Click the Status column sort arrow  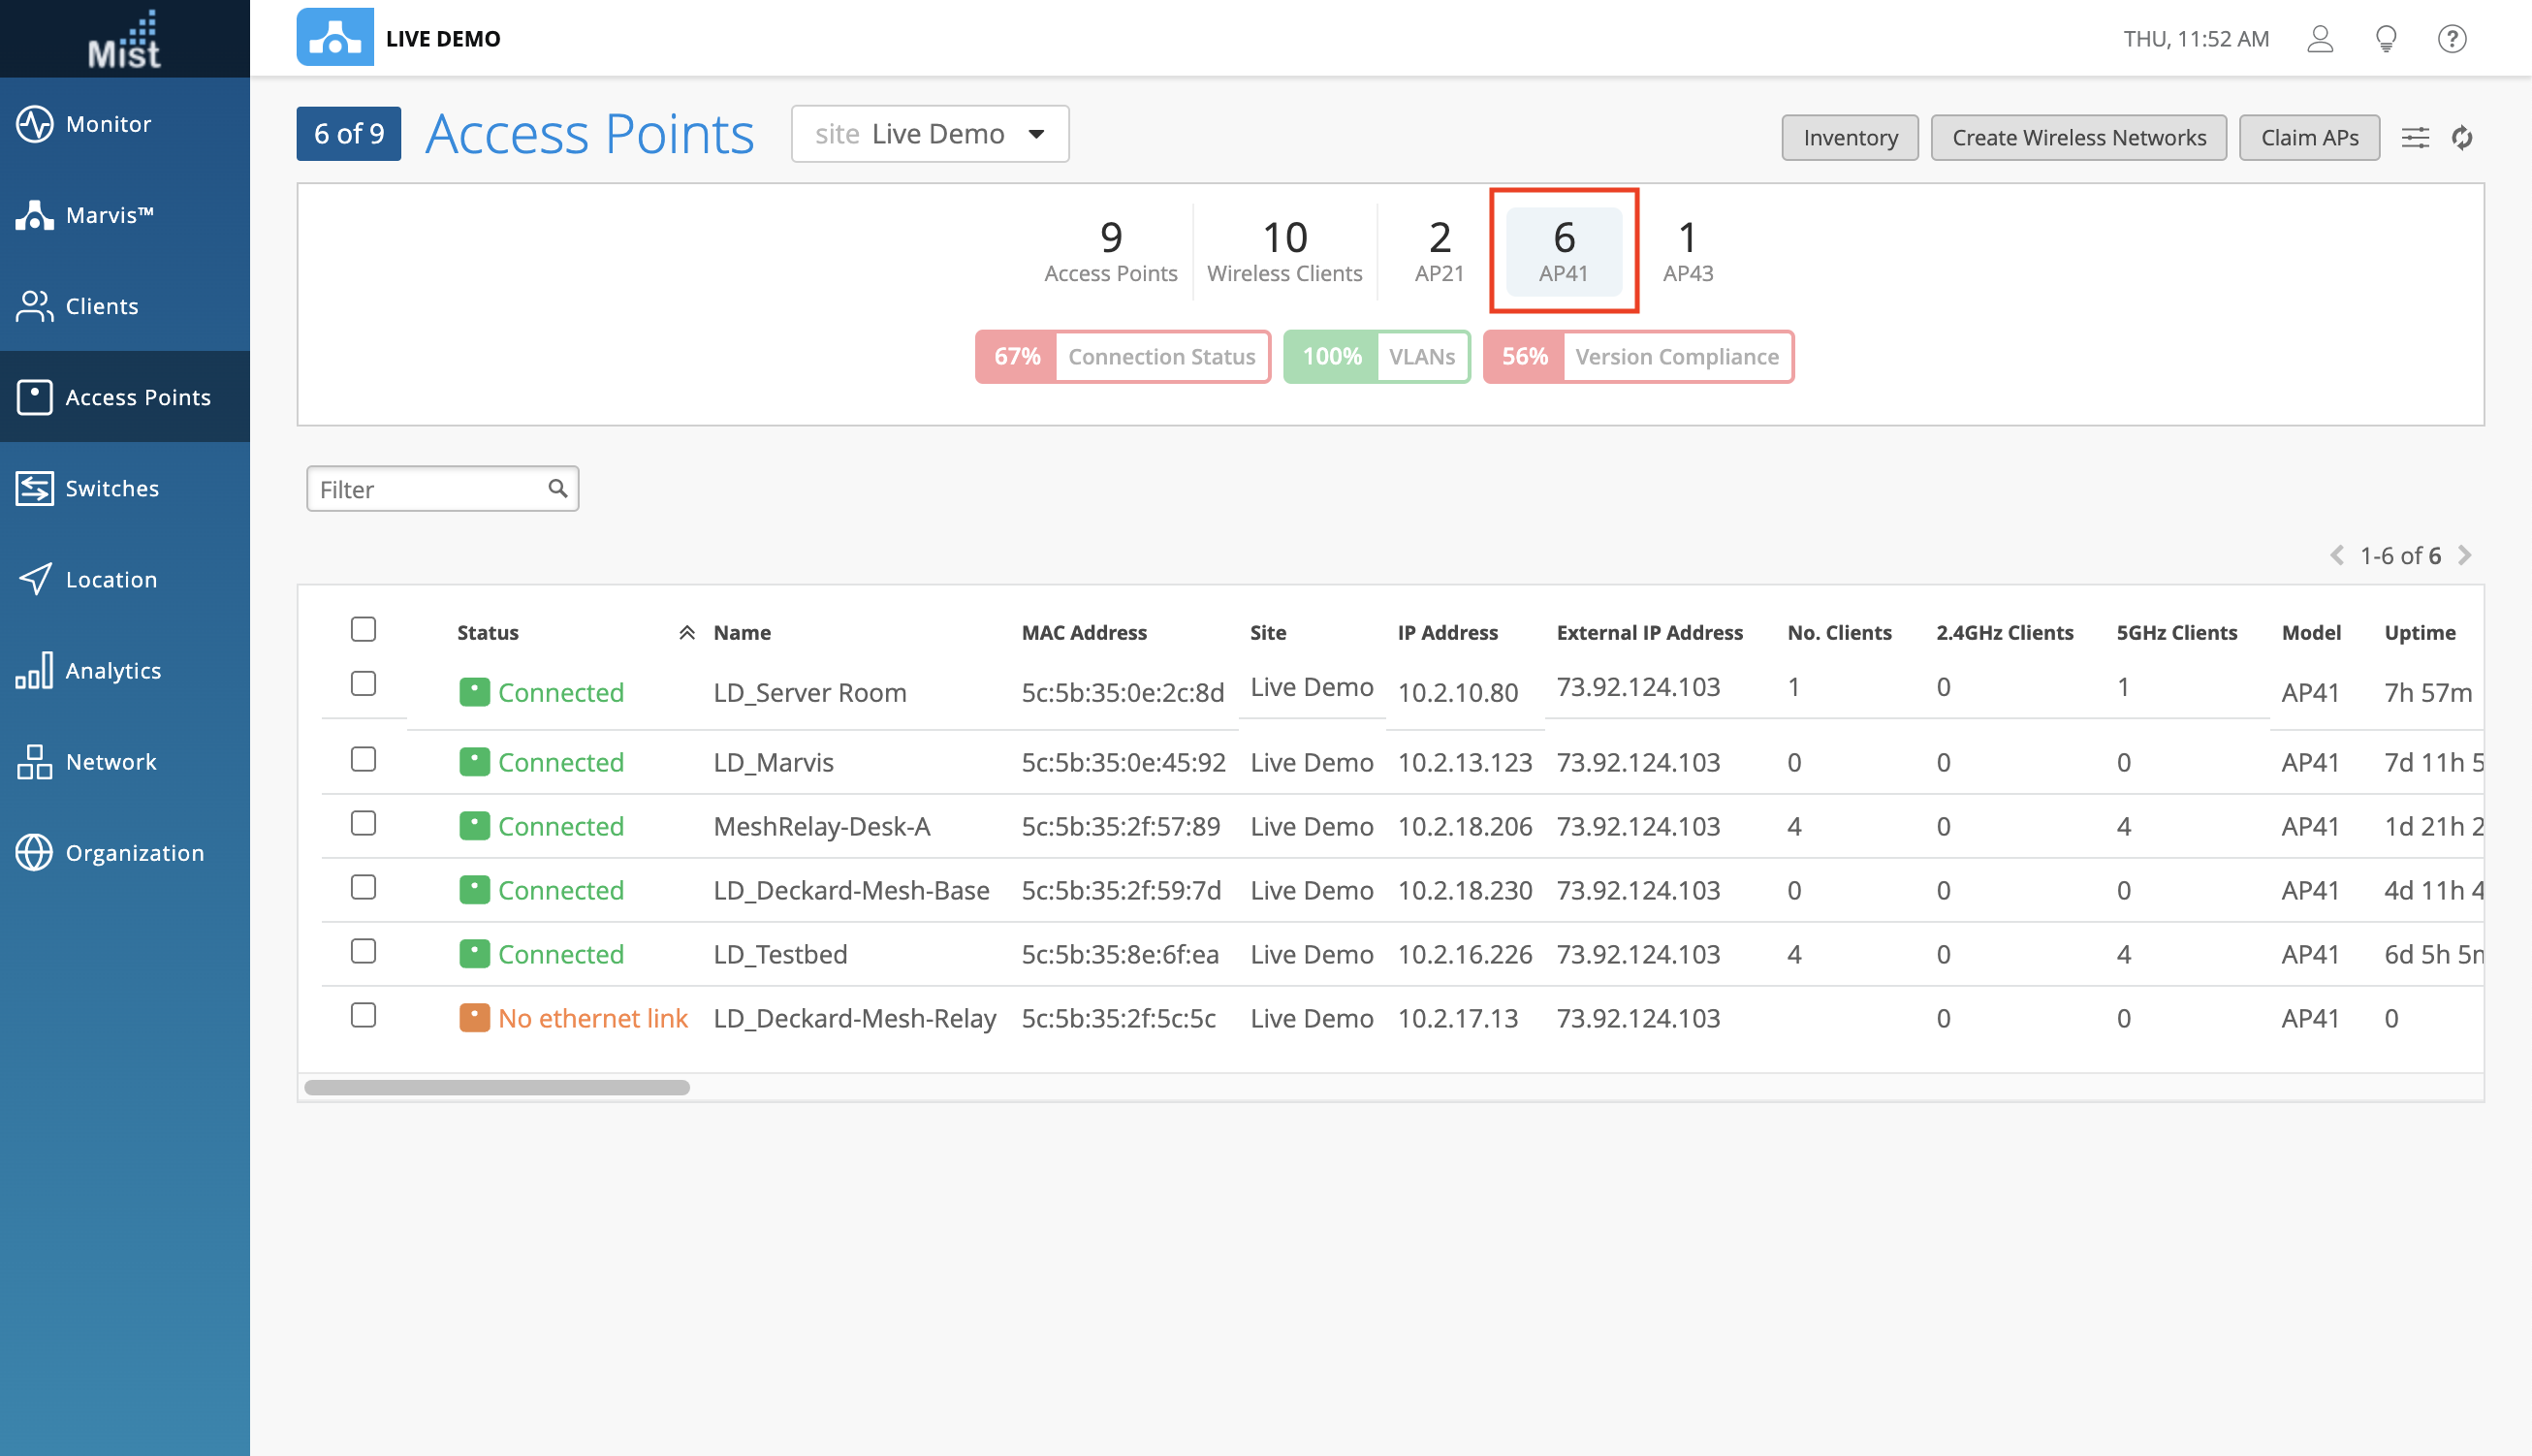click(687, 632)
